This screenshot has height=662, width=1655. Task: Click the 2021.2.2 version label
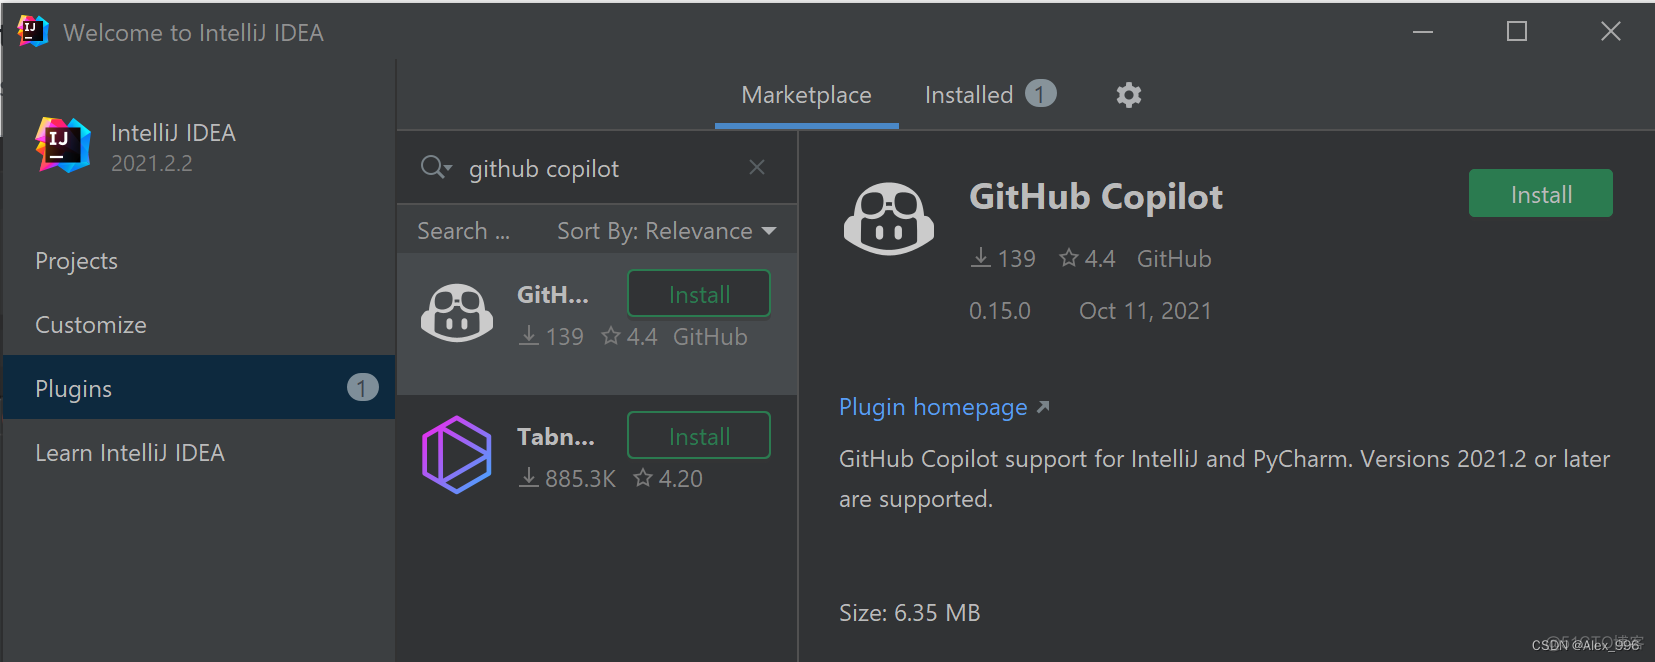(152, 163)
